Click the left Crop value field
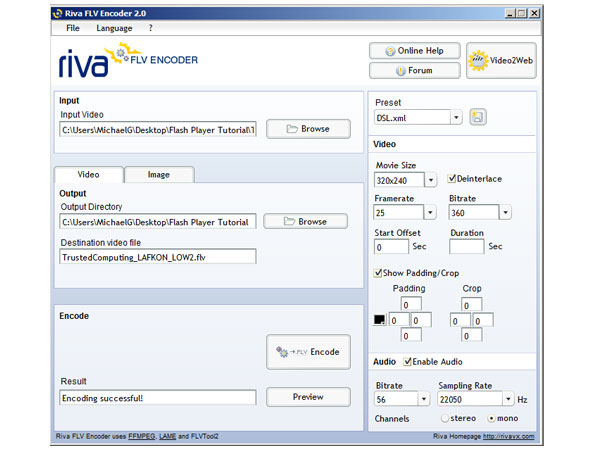Viewport: 600px width, 450px height. pos(460,321)
